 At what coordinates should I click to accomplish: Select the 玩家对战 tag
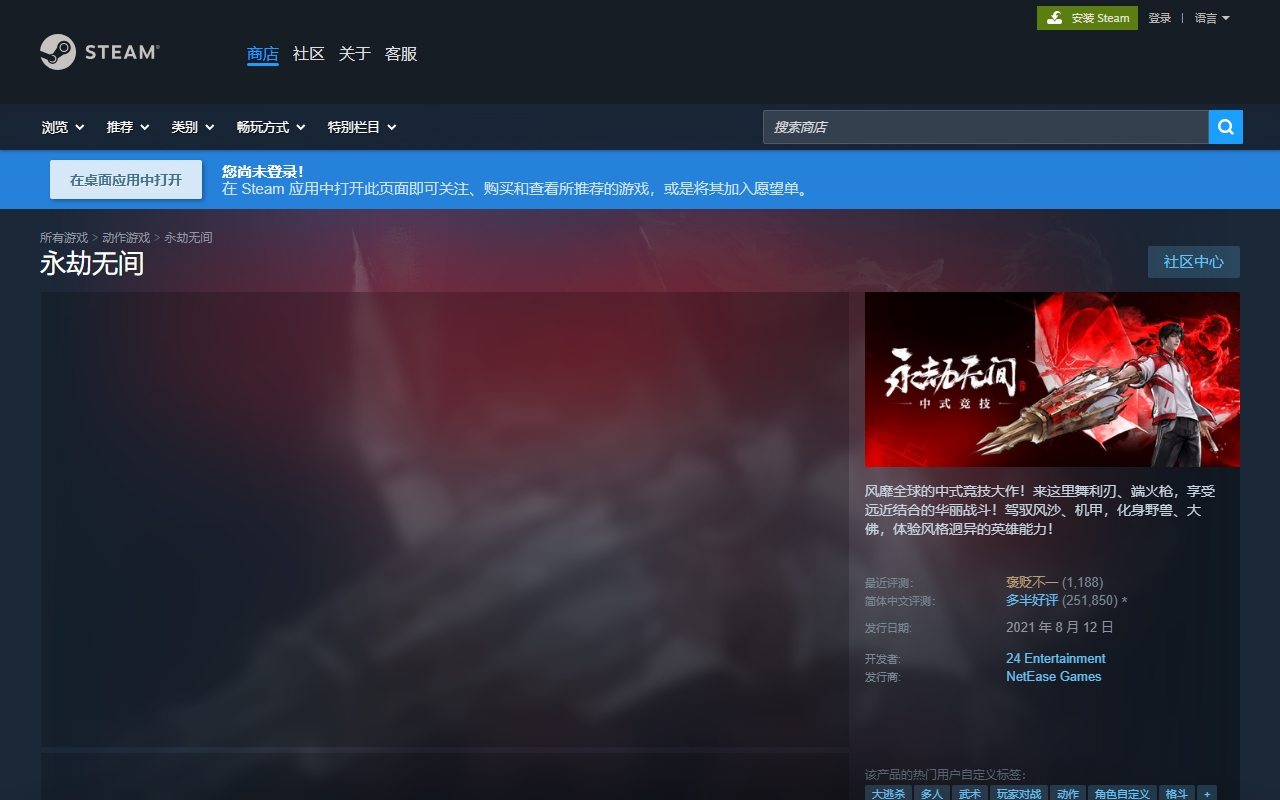point(1019,793)
